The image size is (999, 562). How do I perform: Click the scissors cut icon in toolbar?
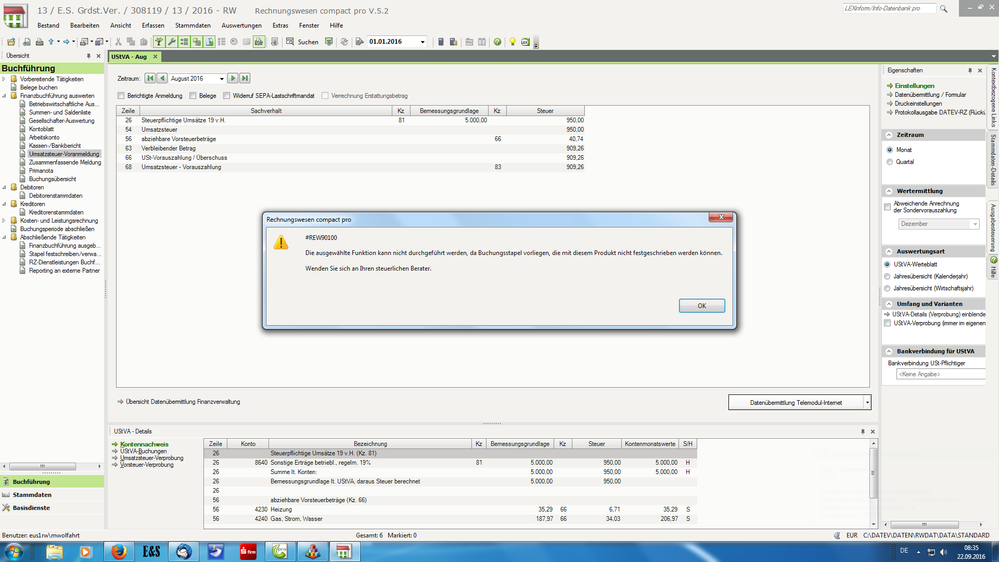pos(118,42)
